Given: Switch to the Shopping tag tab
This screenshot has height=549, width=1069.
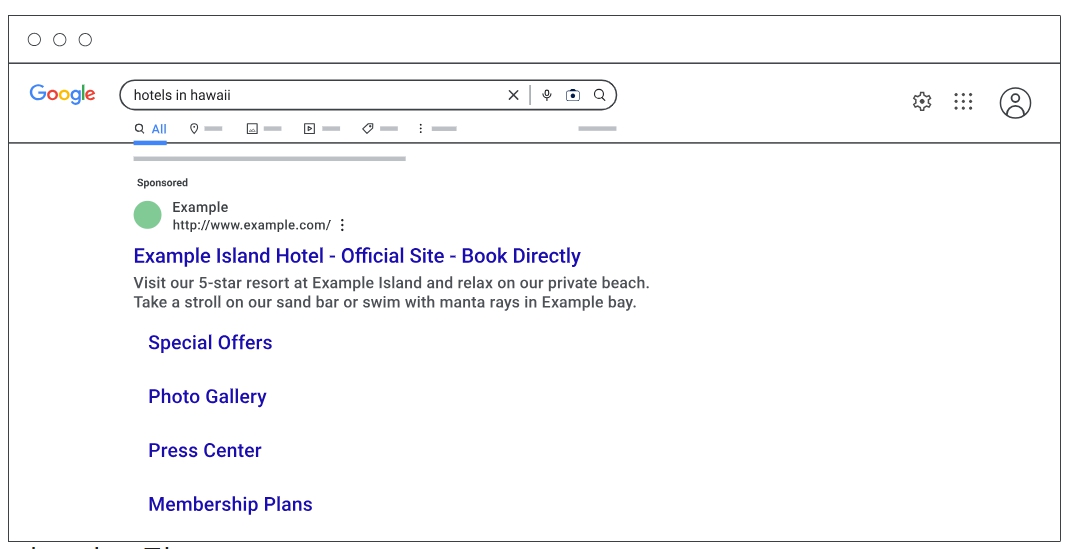Looking at the screenshot, I should click(380, 128).
